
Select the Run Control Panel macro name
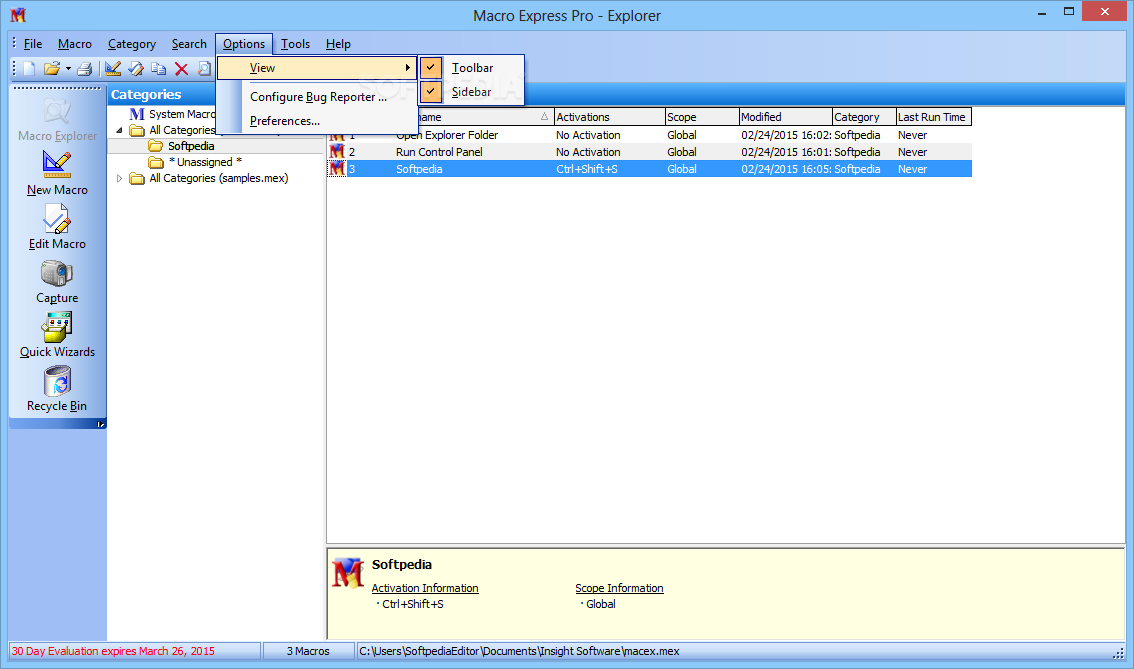pos(439,152)
